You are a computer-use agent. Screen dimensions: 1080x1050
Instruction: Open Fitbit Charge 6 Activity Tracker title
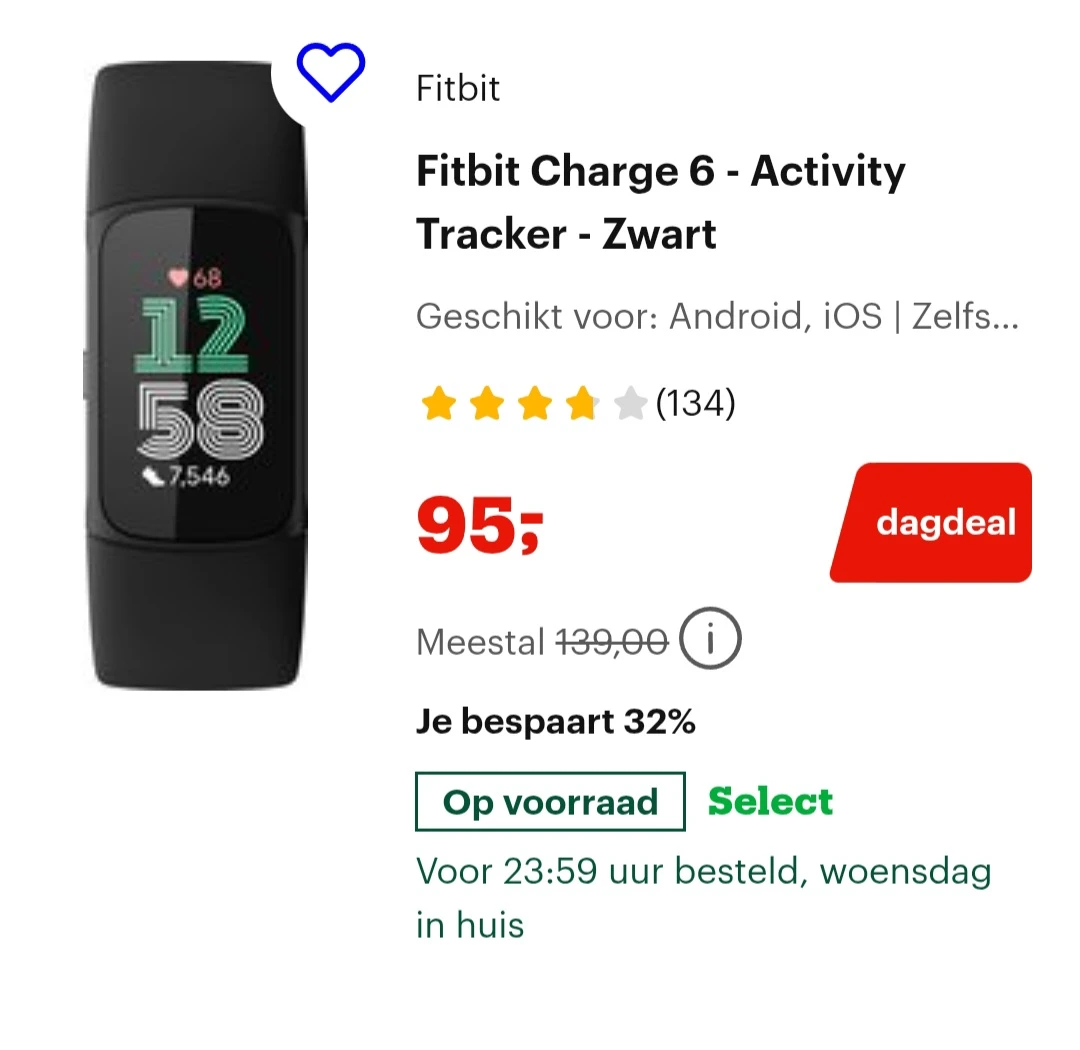click(x=661, y=202)
